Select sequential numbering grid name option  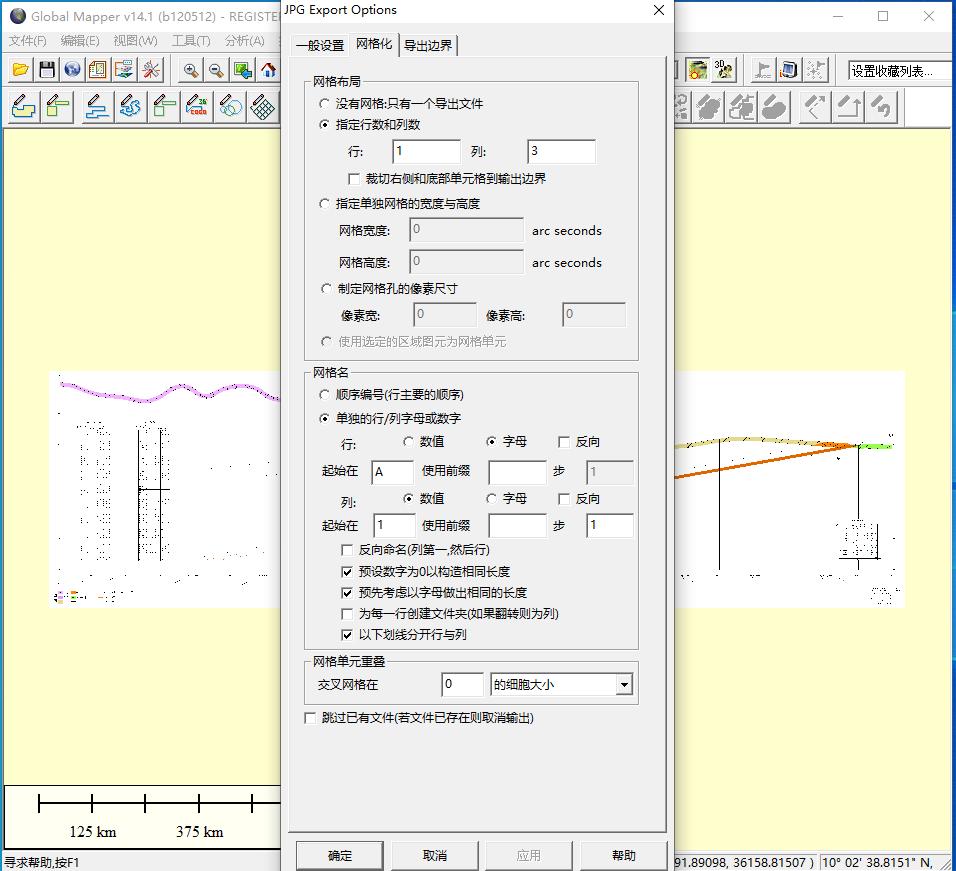[x=324, y=395]
